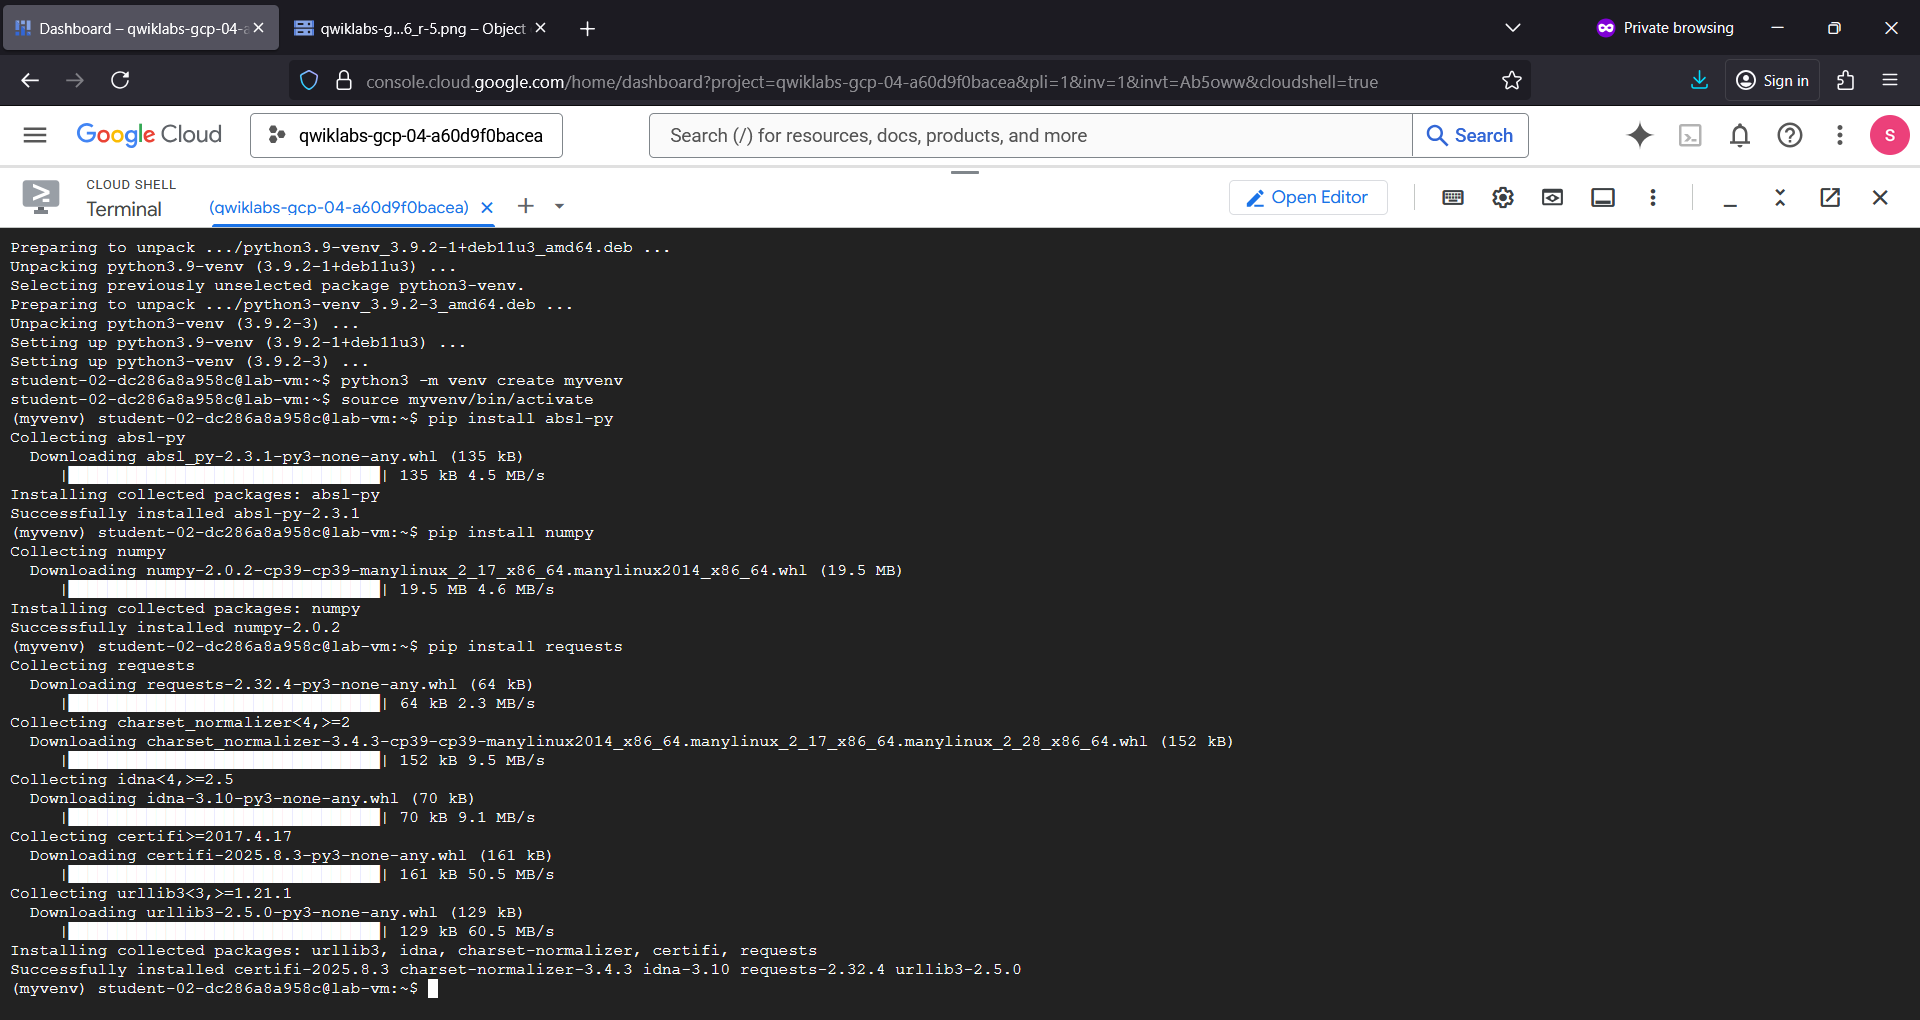Open Cloud Shell in new window
The height and width of the screenshot is (1020, 1920).
[x=1830, y=198]
